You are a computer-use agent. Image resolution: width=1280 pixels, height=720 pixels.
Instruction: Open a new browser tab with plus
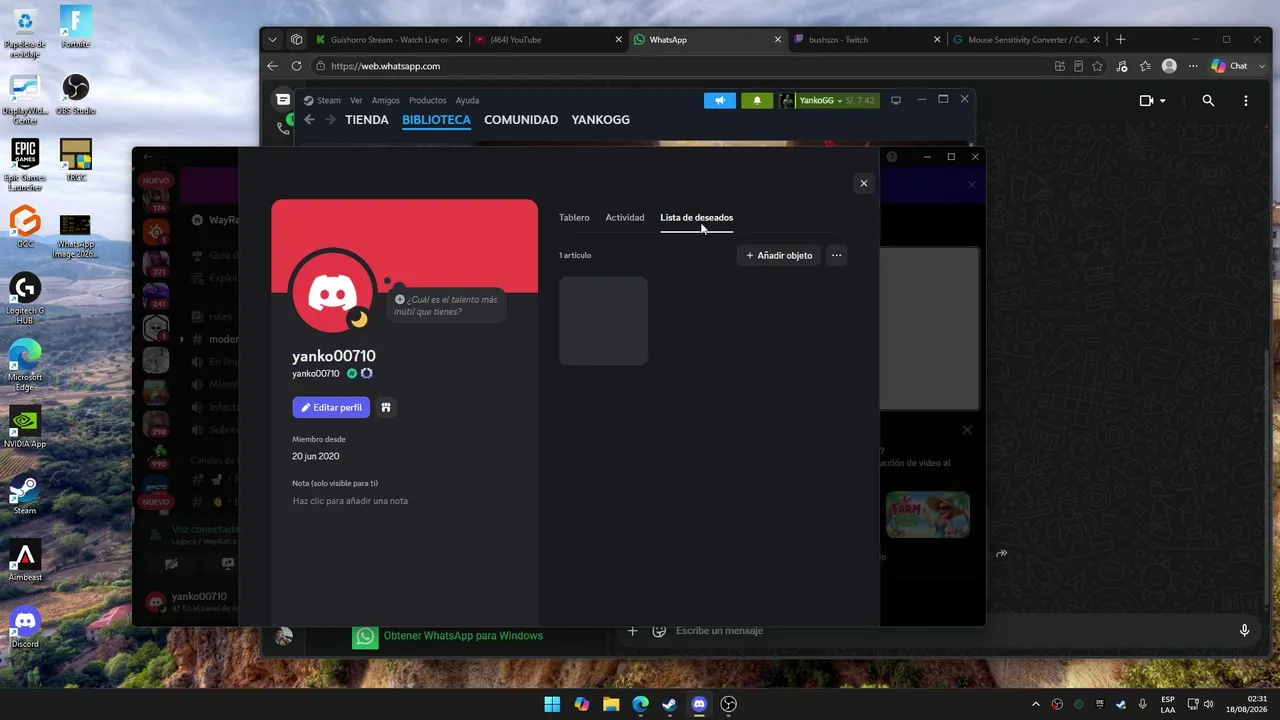1120,40
